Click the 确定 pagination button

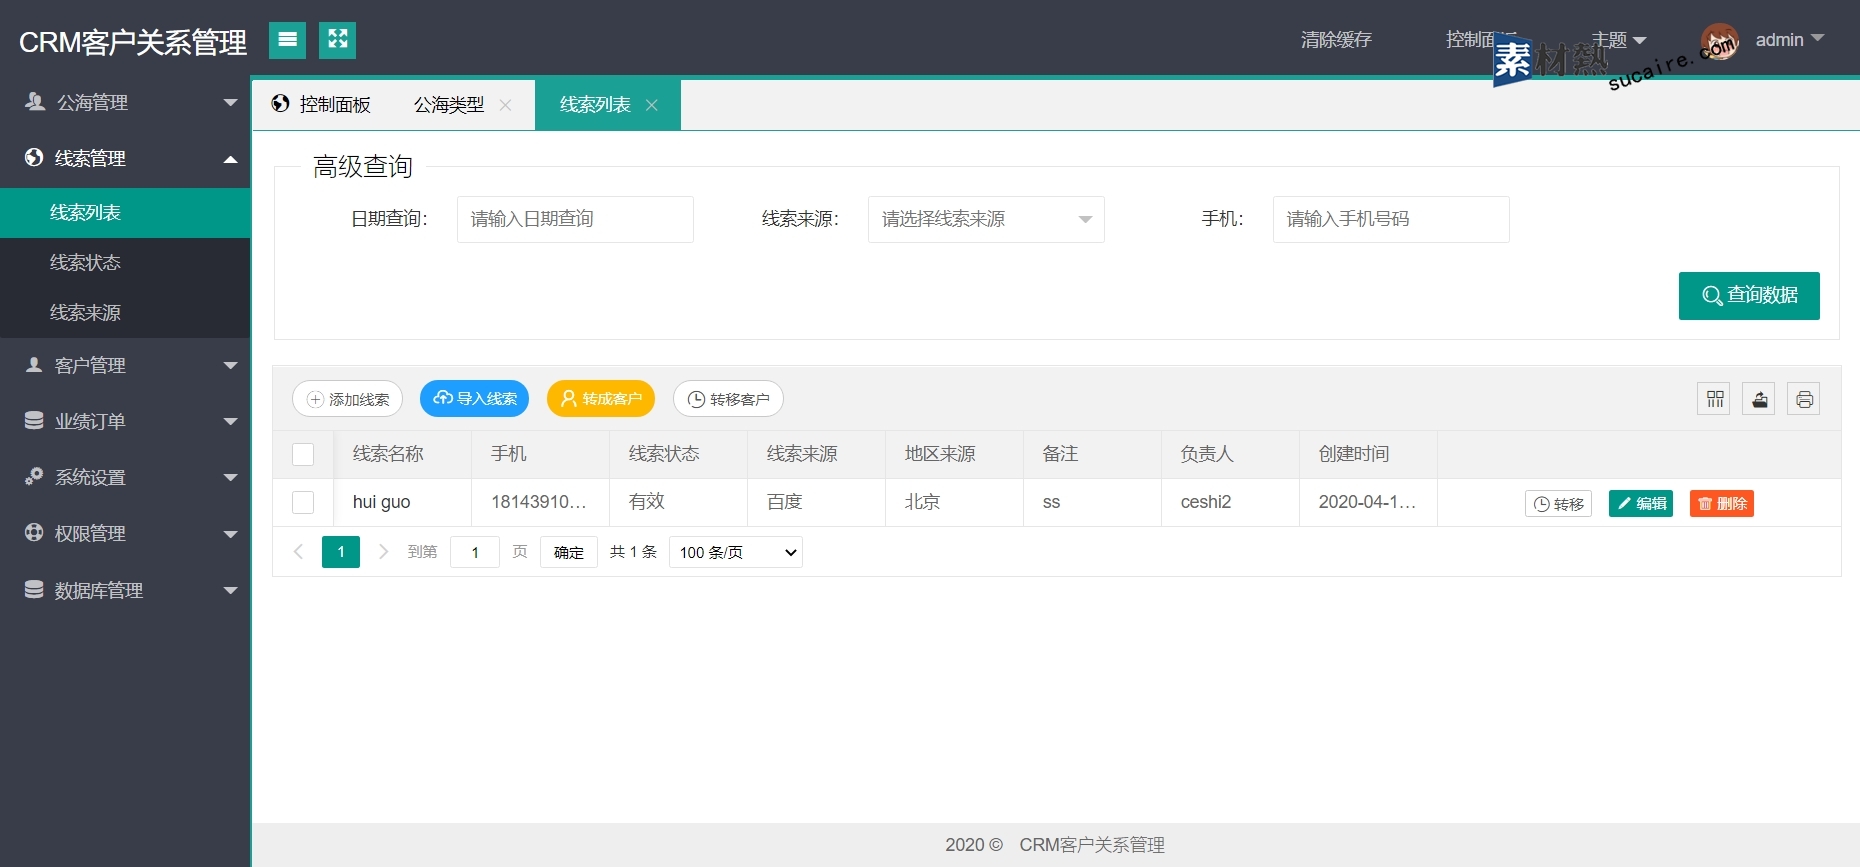click(569, 552)
